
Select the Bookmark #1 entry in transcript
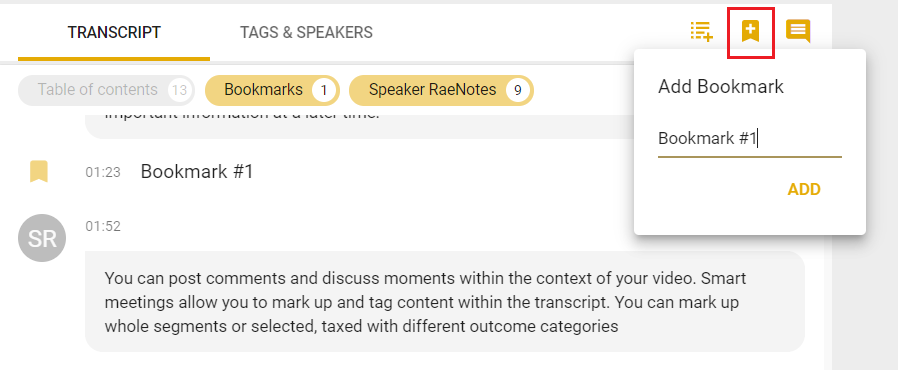pos(197,172)
